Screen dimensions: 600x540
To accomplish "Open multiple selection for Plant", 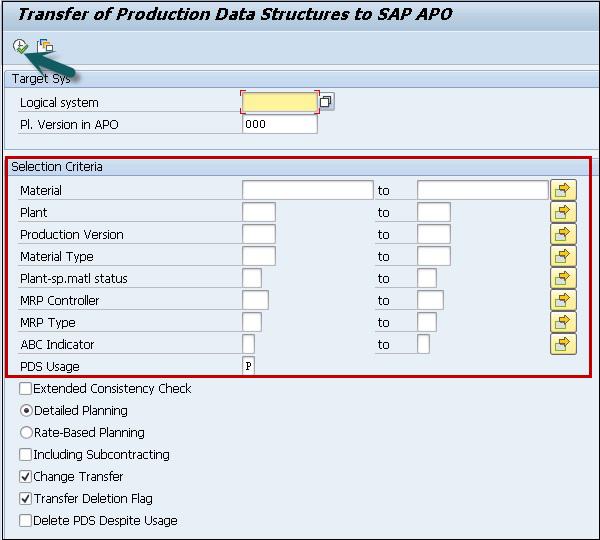I will coord(563,212).
